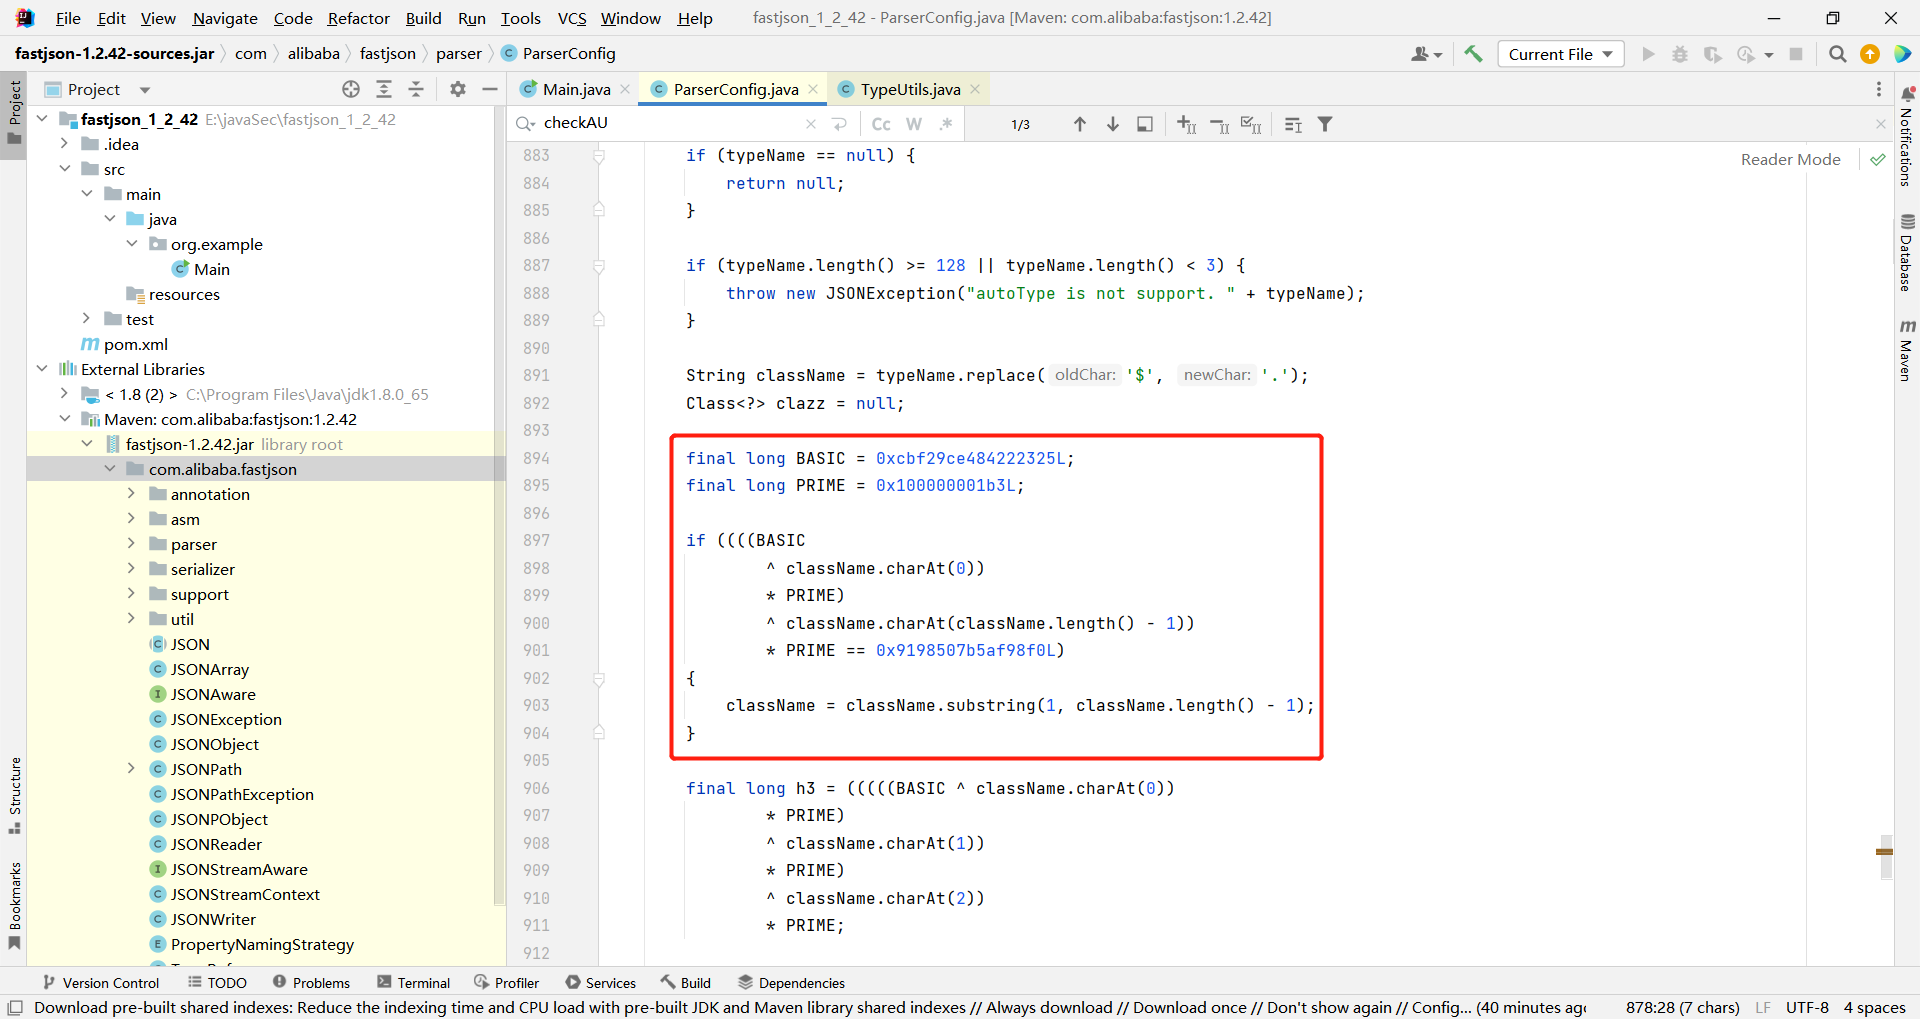Click Collapse All in Project panel
Screen dimensions: 1920x1019
(416, 89)
